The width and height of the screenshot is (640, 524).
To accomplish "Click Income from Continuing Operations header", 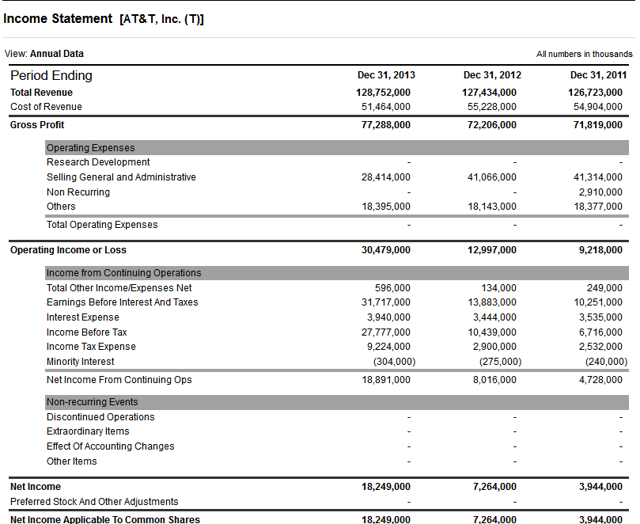I will pyautogui.click(x=337, y=273).
